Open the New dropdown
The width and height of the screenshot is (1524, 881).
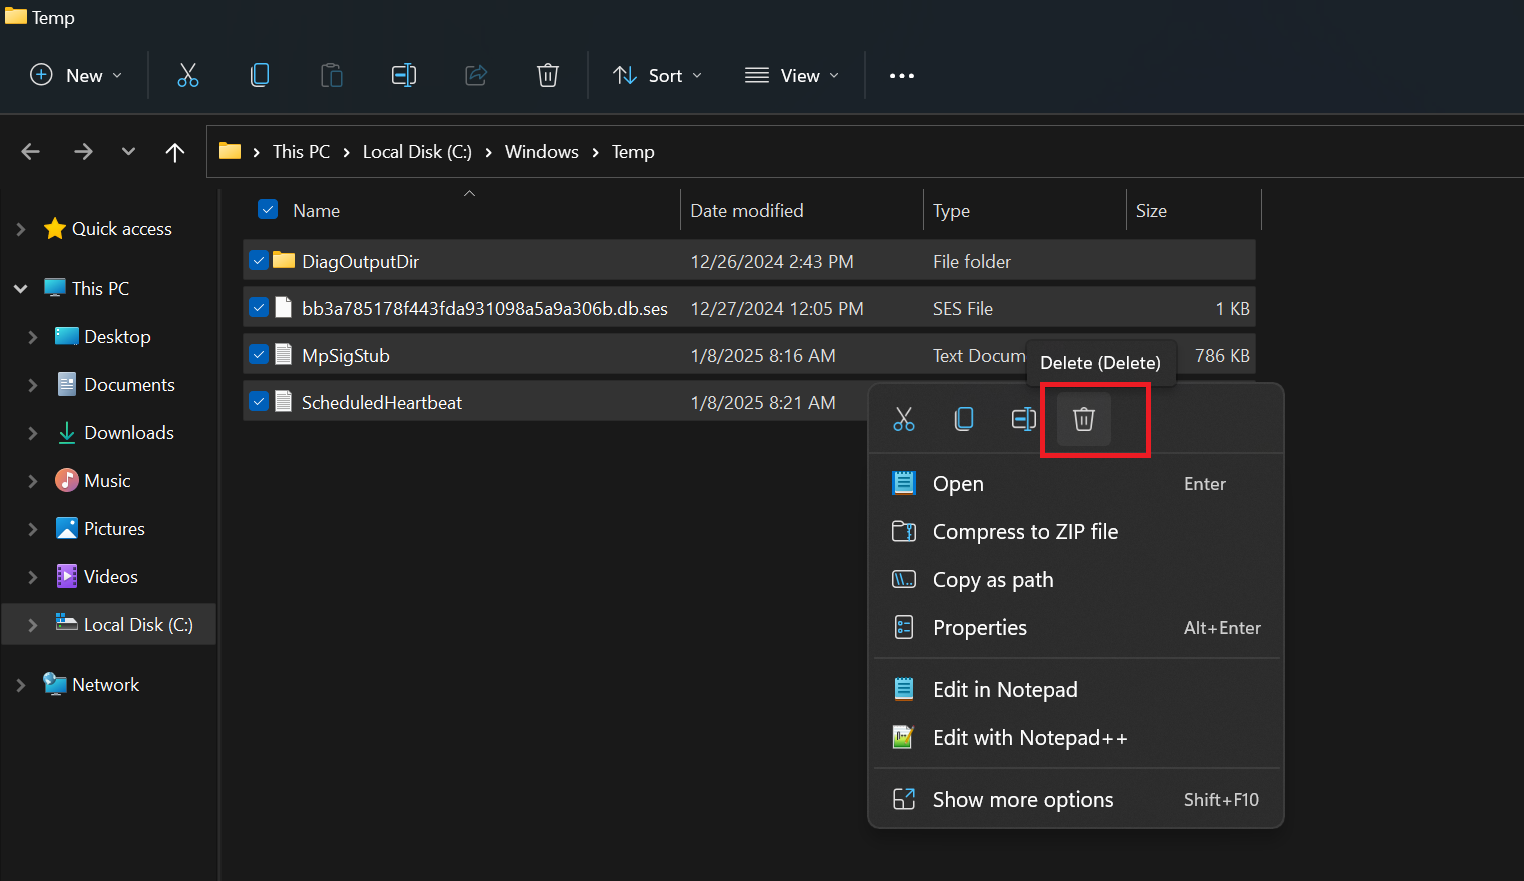point(77,76)
